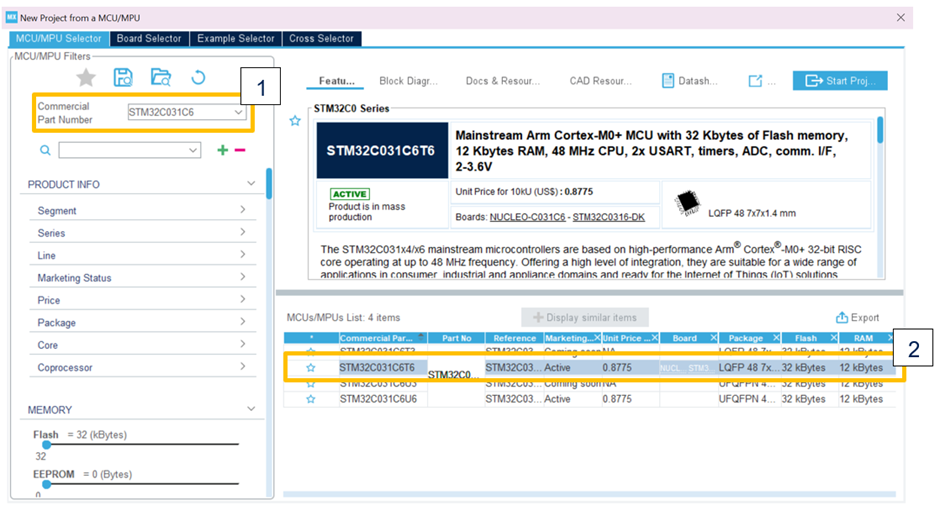
Task: Remove the Flash column with its X
Action: click(833, 338)
